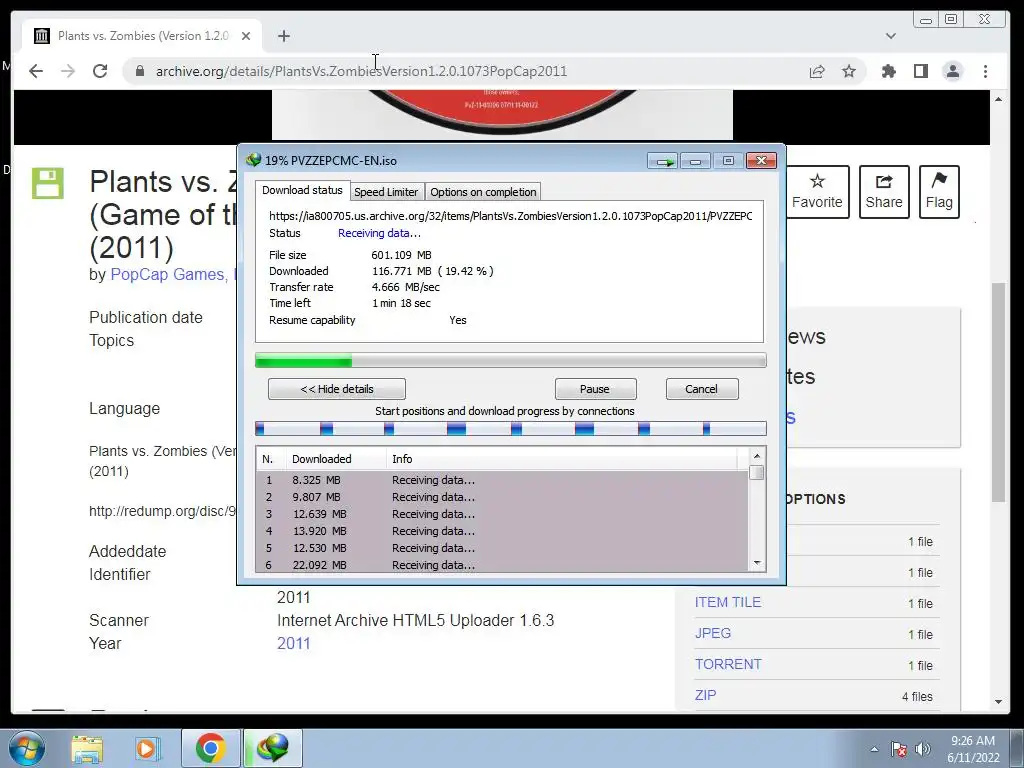This screenshot has width=1024, height=768.
Task: Select the Plants vs. Zombies browser tab
Action: click(x=143, y=36)
